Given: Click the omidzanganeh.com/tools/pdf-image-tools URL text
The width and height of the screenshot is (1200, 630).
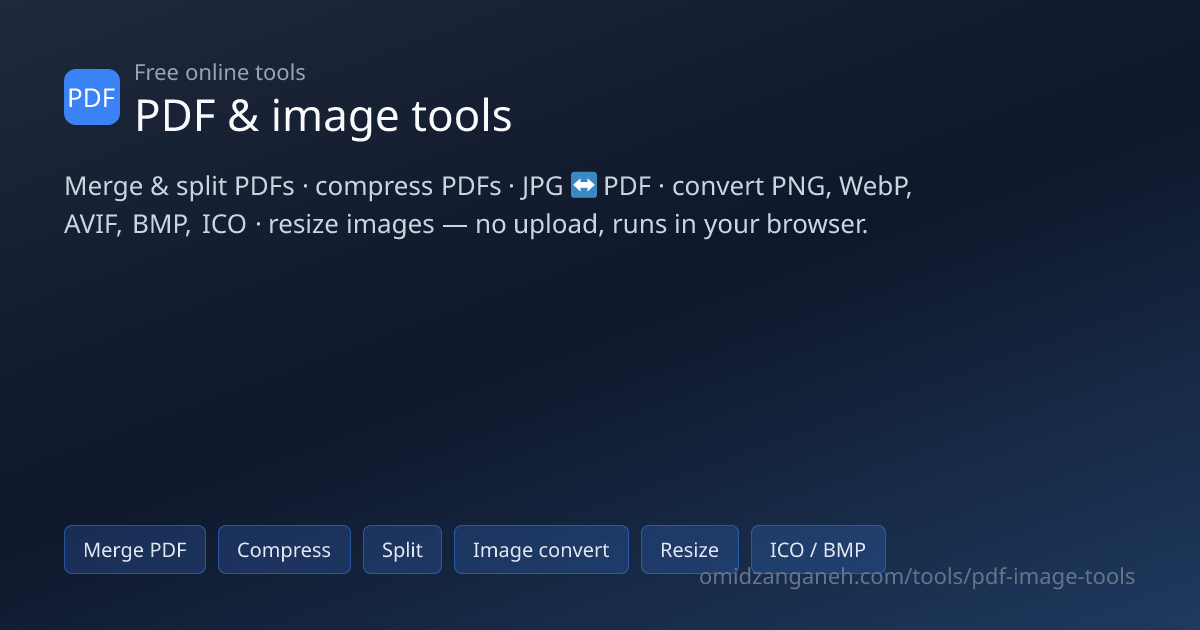Looking at the screenshot, I should pos(917,577).
